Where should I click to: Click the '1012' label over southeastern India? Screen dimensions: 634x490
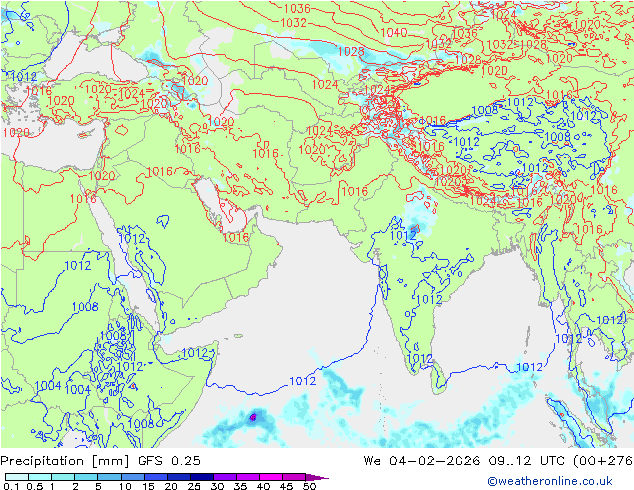point(429,300)
